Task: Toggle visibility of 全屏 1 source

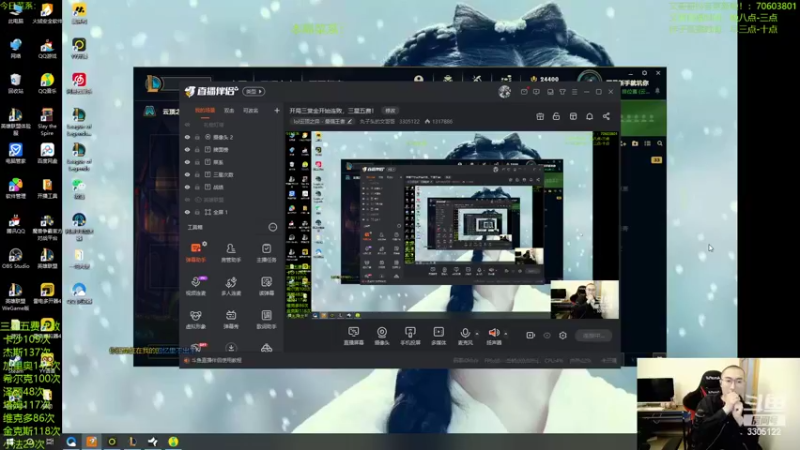Action: tap(187, 212)
